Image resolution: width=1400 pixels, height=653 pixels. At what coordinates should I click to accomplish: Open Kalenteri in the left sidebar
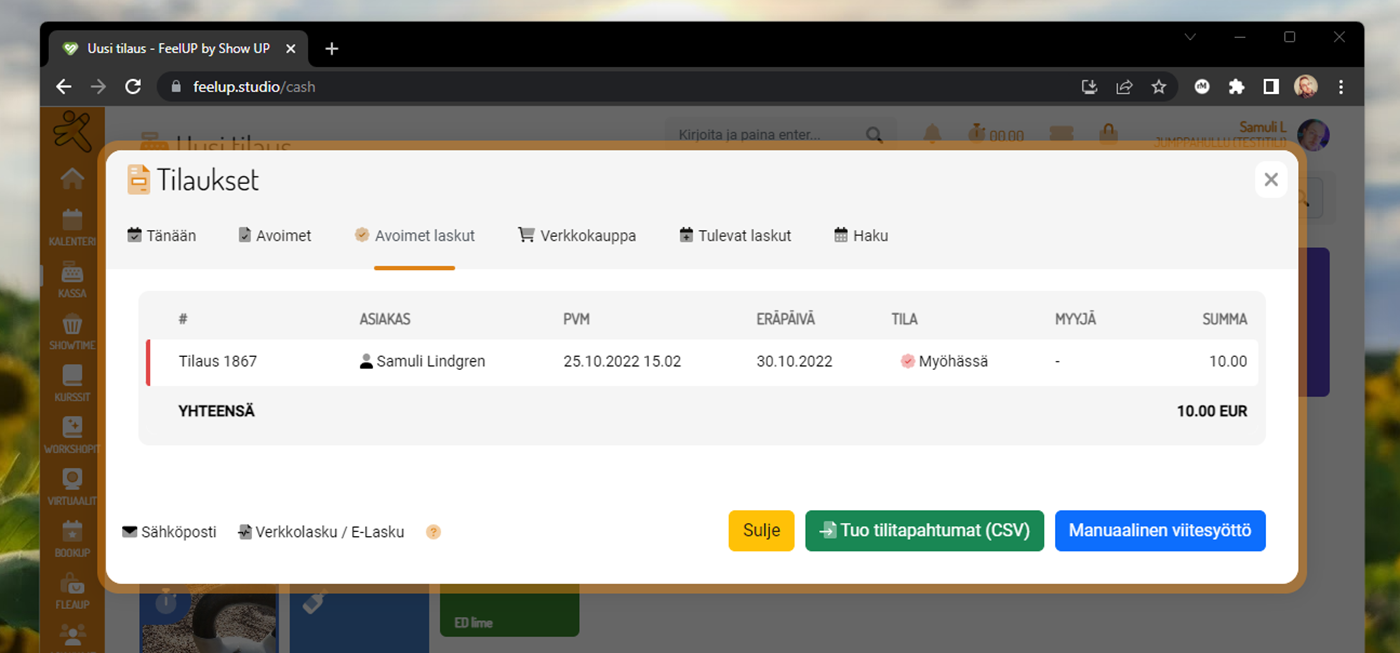72,226
